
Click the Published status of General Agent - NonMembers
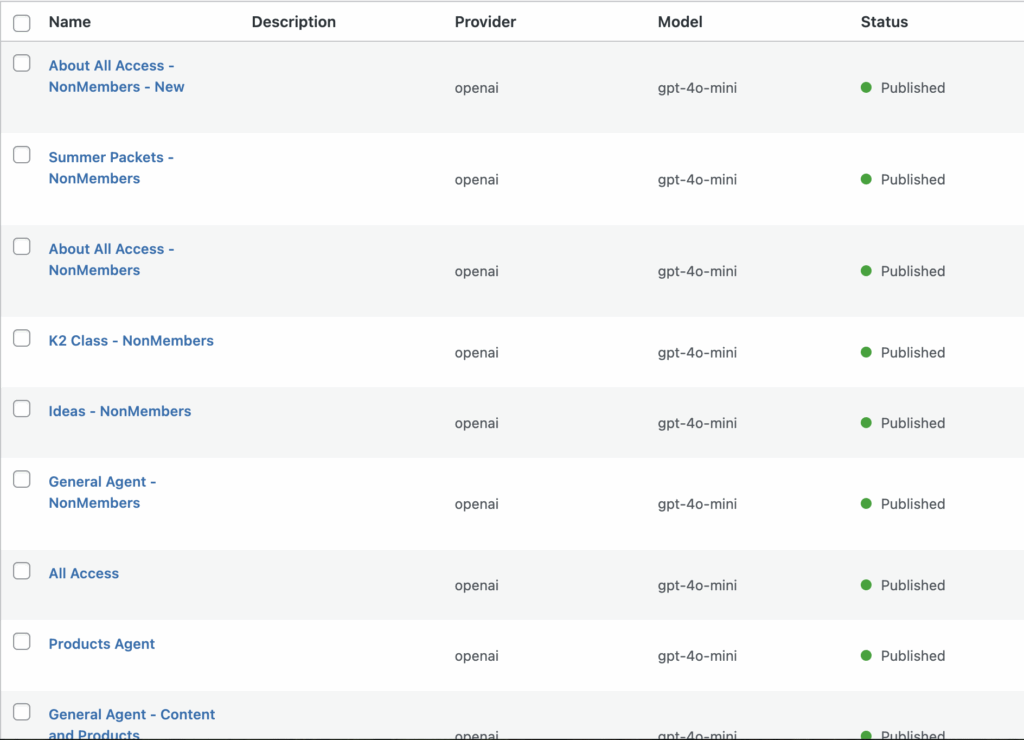click(912, 504)
